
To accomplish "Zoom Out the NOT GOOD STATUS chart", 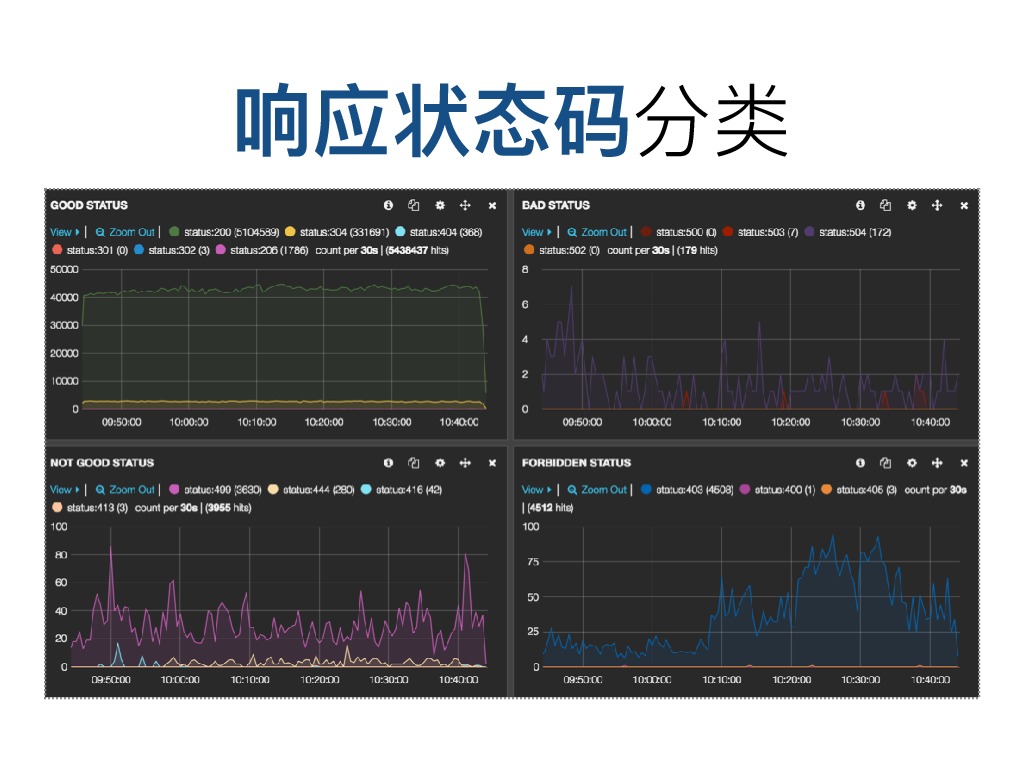I will 125,489.
